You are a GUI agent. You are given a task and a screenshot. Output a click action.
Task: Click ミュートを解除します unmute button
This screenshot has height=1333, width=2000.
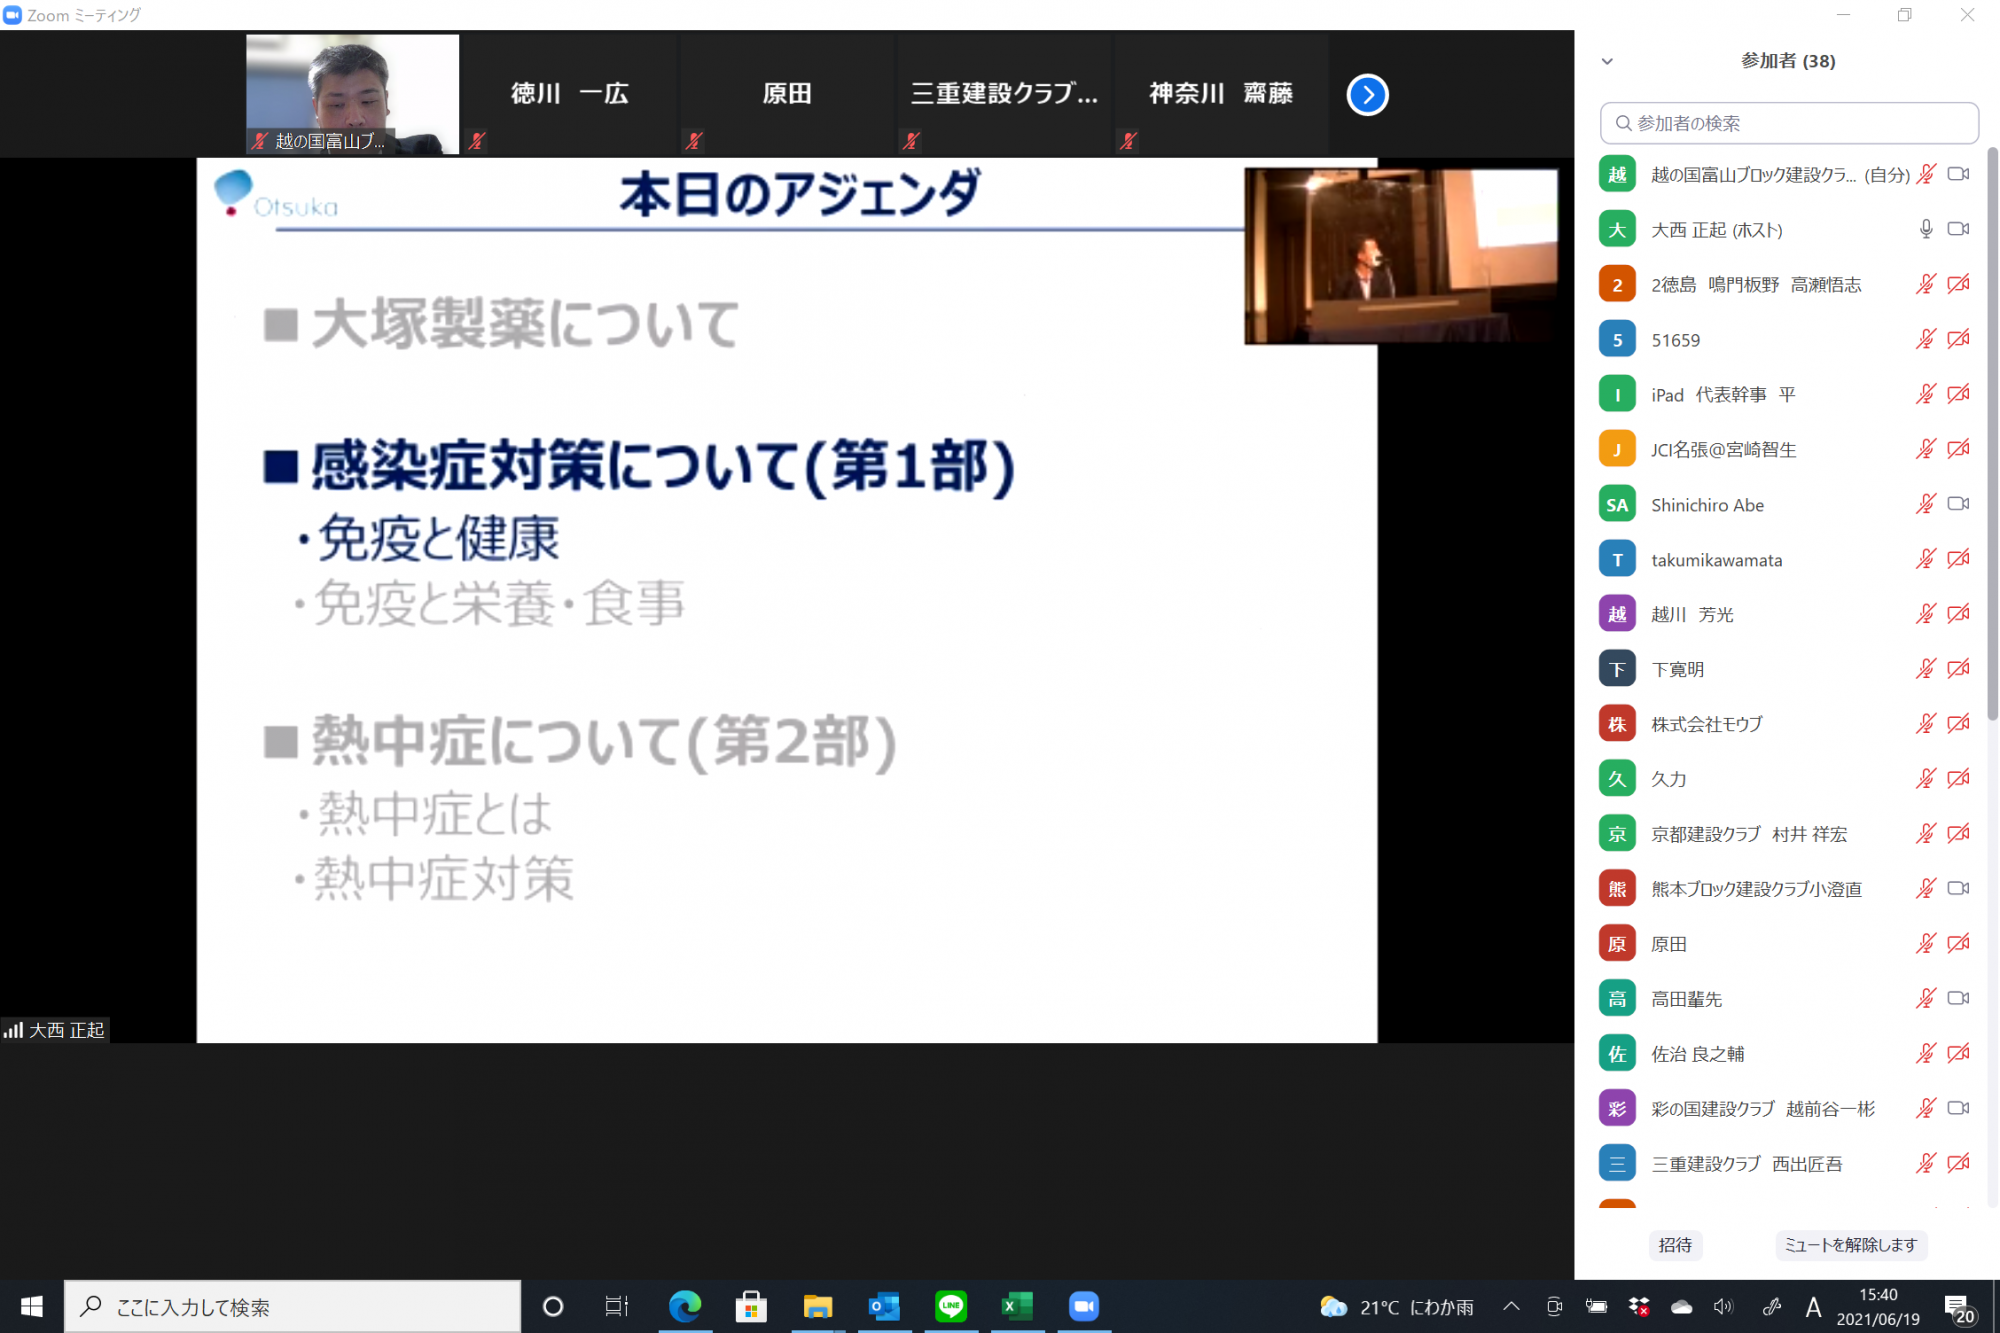(1851, 1245)
